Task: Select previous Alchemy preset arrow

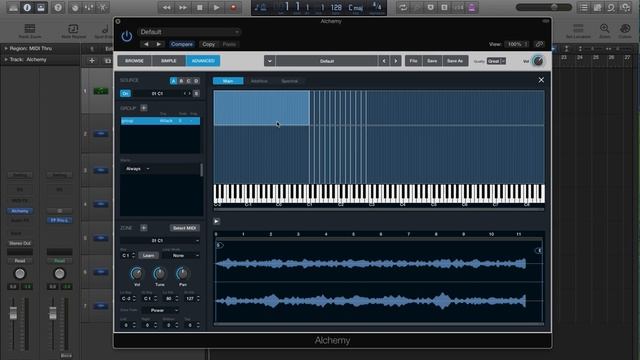Action: [x=384, y=61]
